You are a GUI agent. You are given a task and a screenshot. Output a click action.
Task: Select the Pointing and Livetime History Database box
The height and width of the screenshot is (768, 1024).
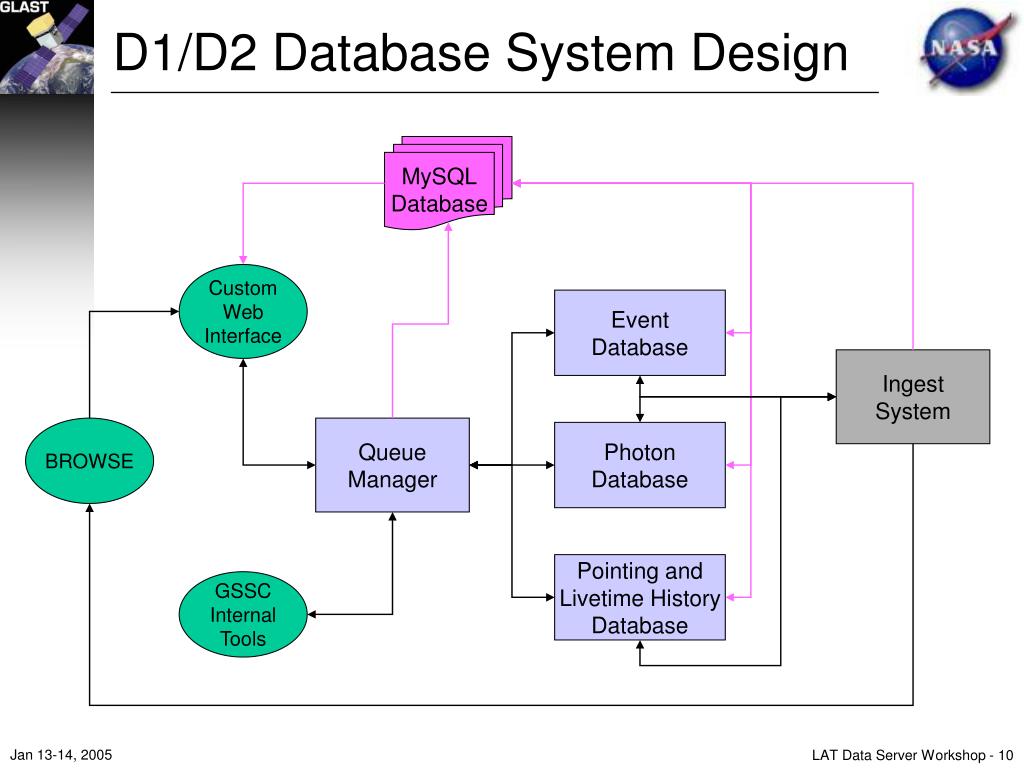point(640,598)
